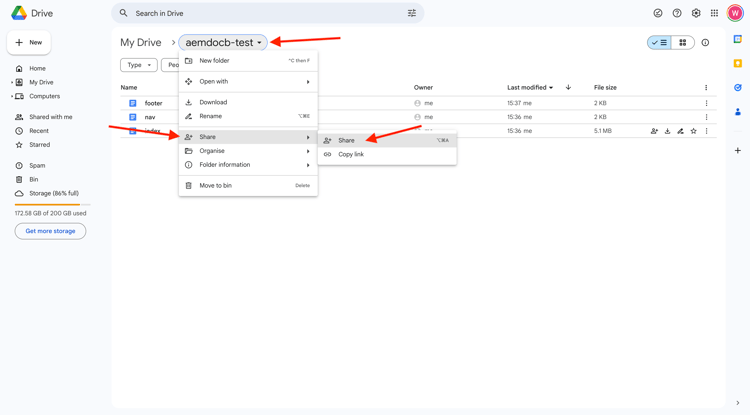Open Contacts side panel icon
The image size is (750, 415).
click(738, 112)
